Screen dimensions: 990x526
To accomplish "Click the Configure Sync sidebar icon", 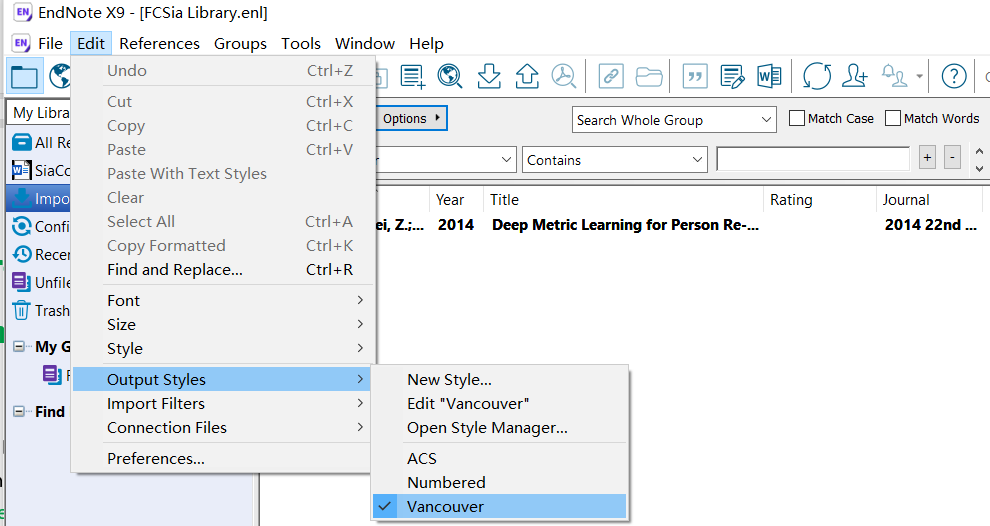I will pyautogui.click(x=21, y=226).
